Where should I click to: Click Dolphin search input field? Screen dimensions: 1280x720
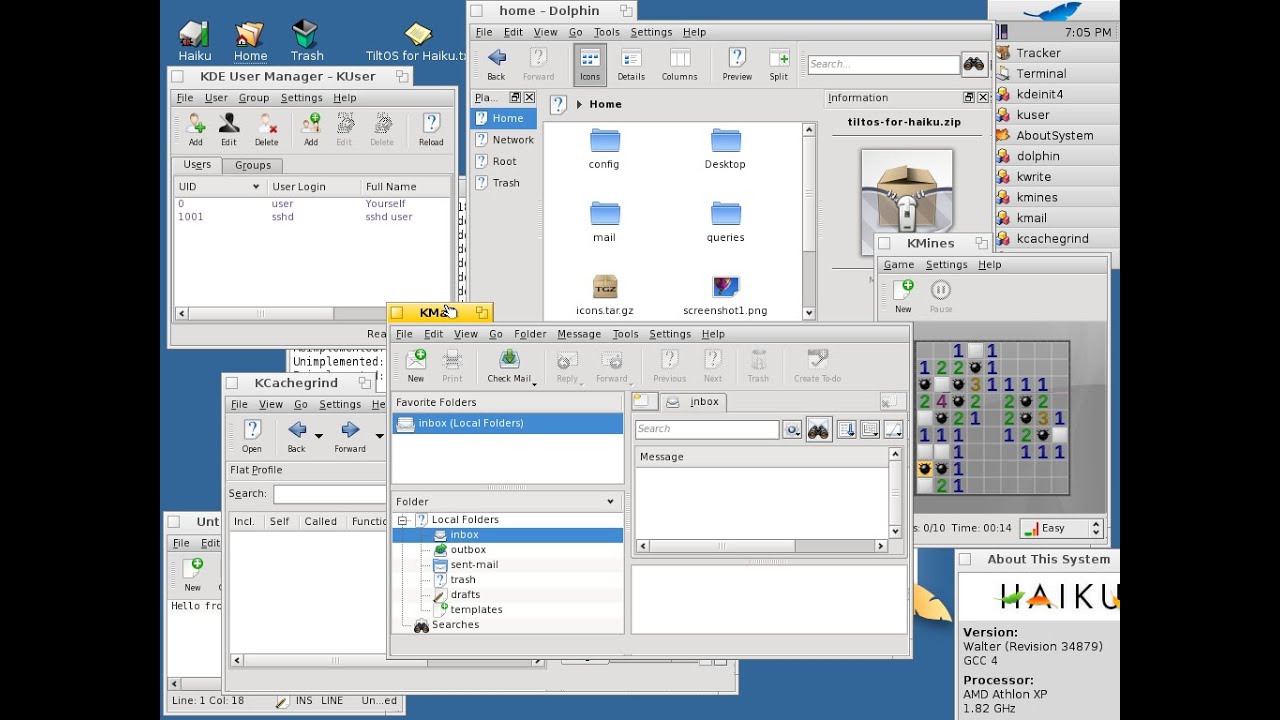coord(883,64)
